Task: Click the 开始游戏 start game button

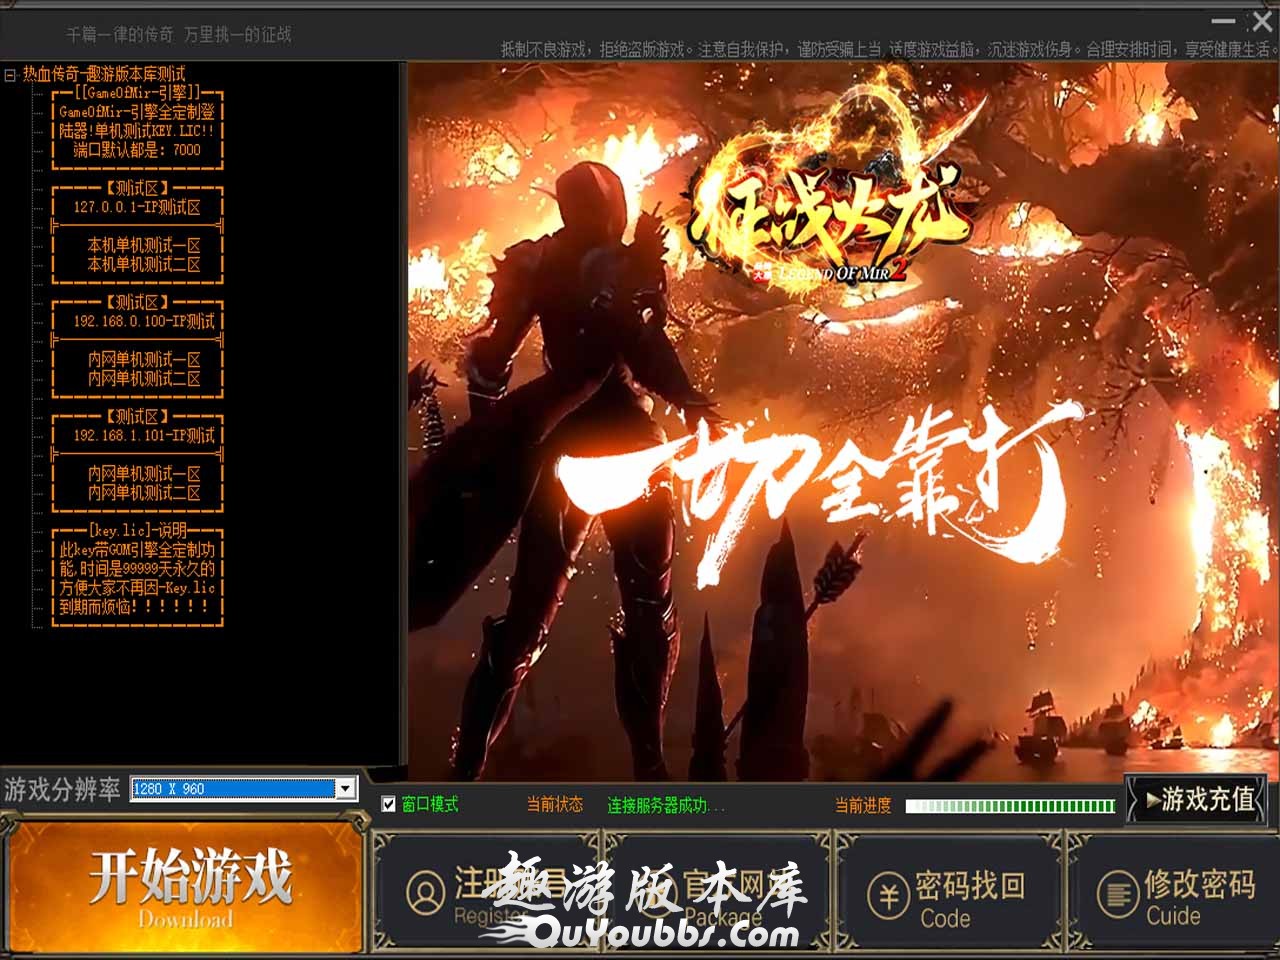Action: point(185,886)
